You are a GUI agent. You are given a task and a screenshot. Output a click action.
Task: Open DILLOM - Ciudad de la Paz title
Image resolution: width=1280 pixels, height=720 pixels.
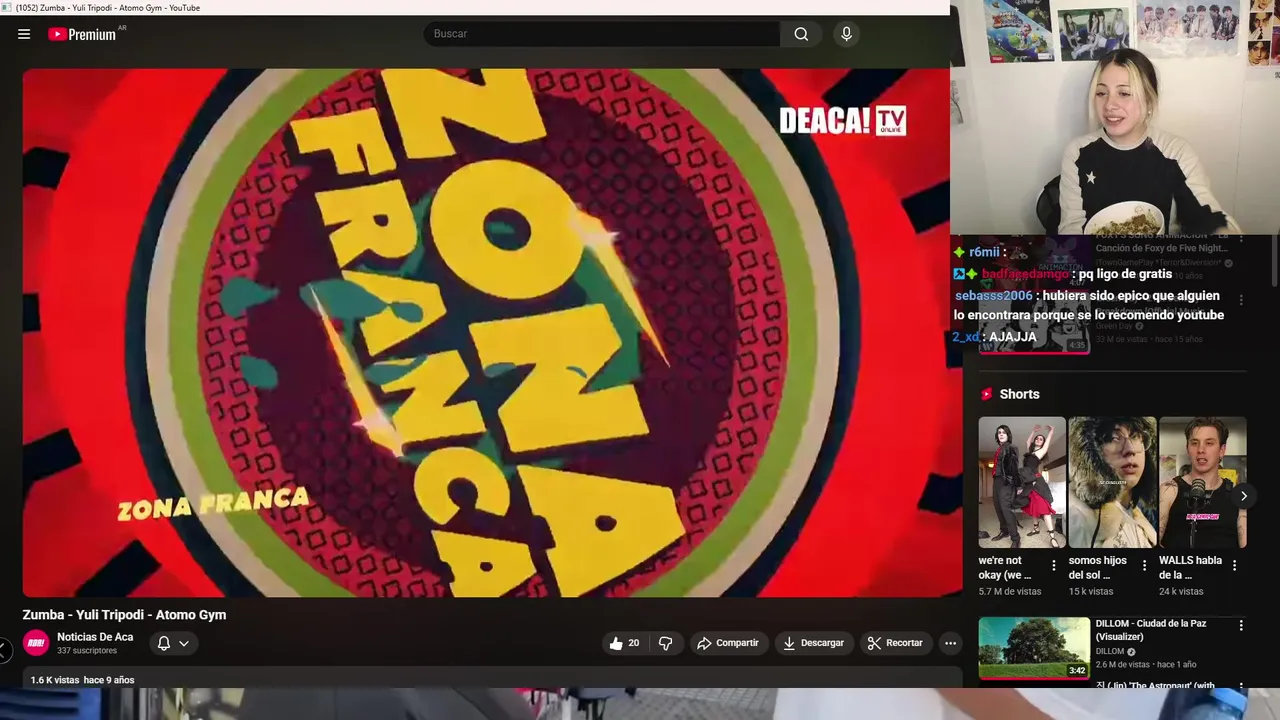[x=1151, y=630]
